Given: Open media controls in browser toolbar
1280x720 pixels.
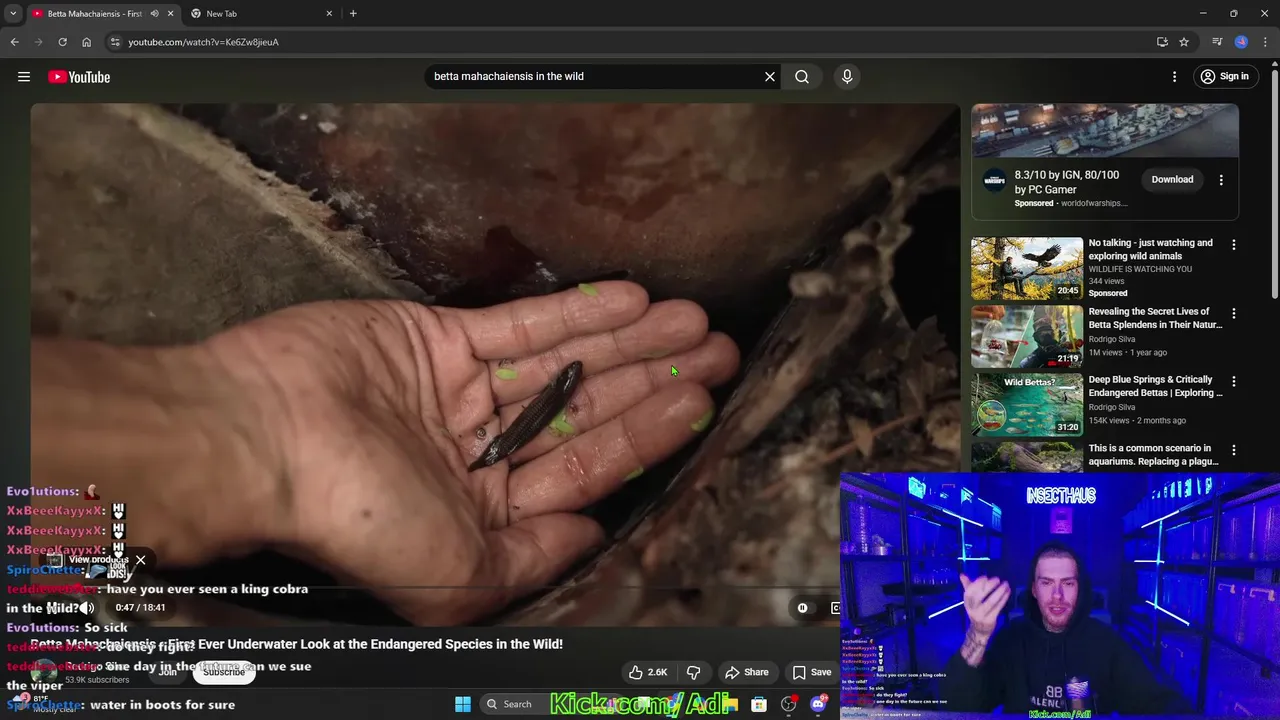Looking at the screenshot, I should pyautogui.click(x=1217, y=42).
